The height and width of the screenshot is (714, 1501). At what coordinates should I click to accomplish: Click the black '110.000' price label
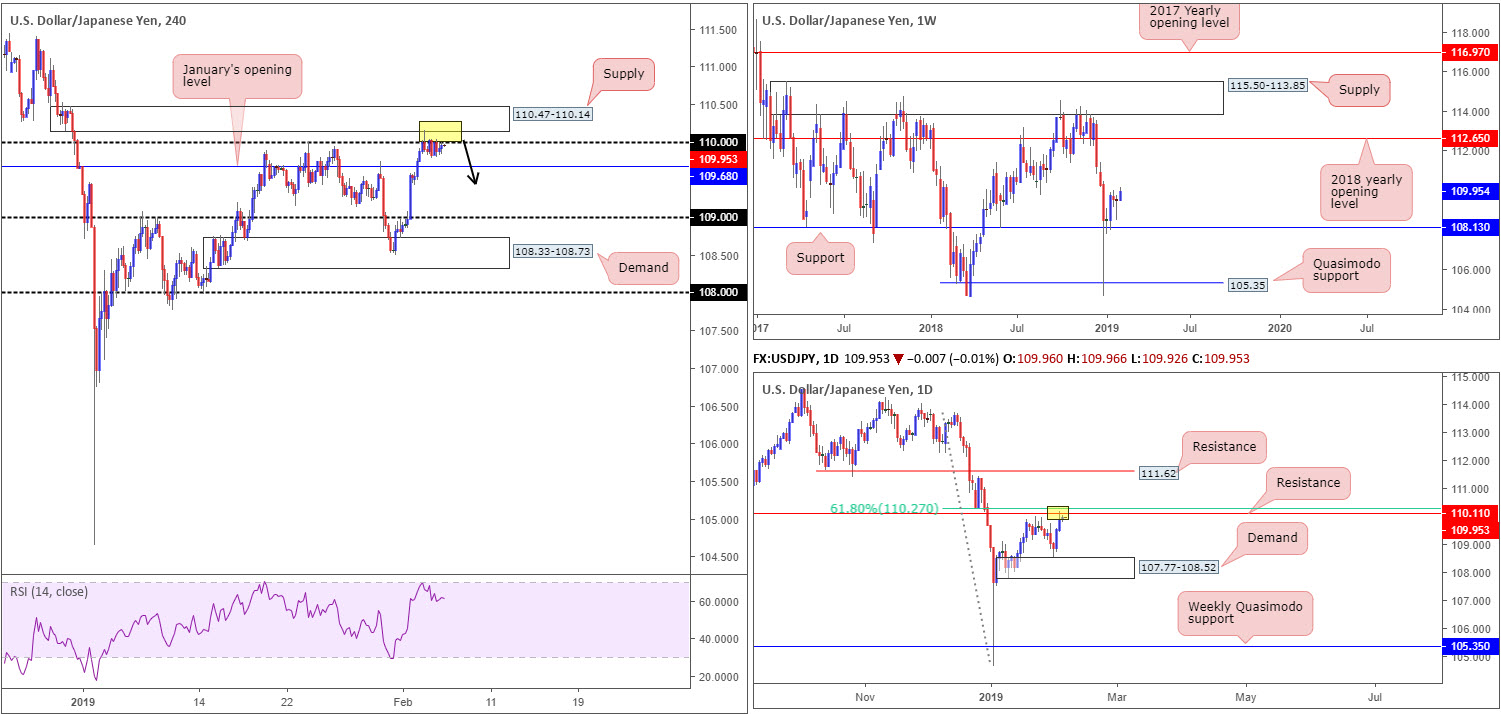click(718, 142)
